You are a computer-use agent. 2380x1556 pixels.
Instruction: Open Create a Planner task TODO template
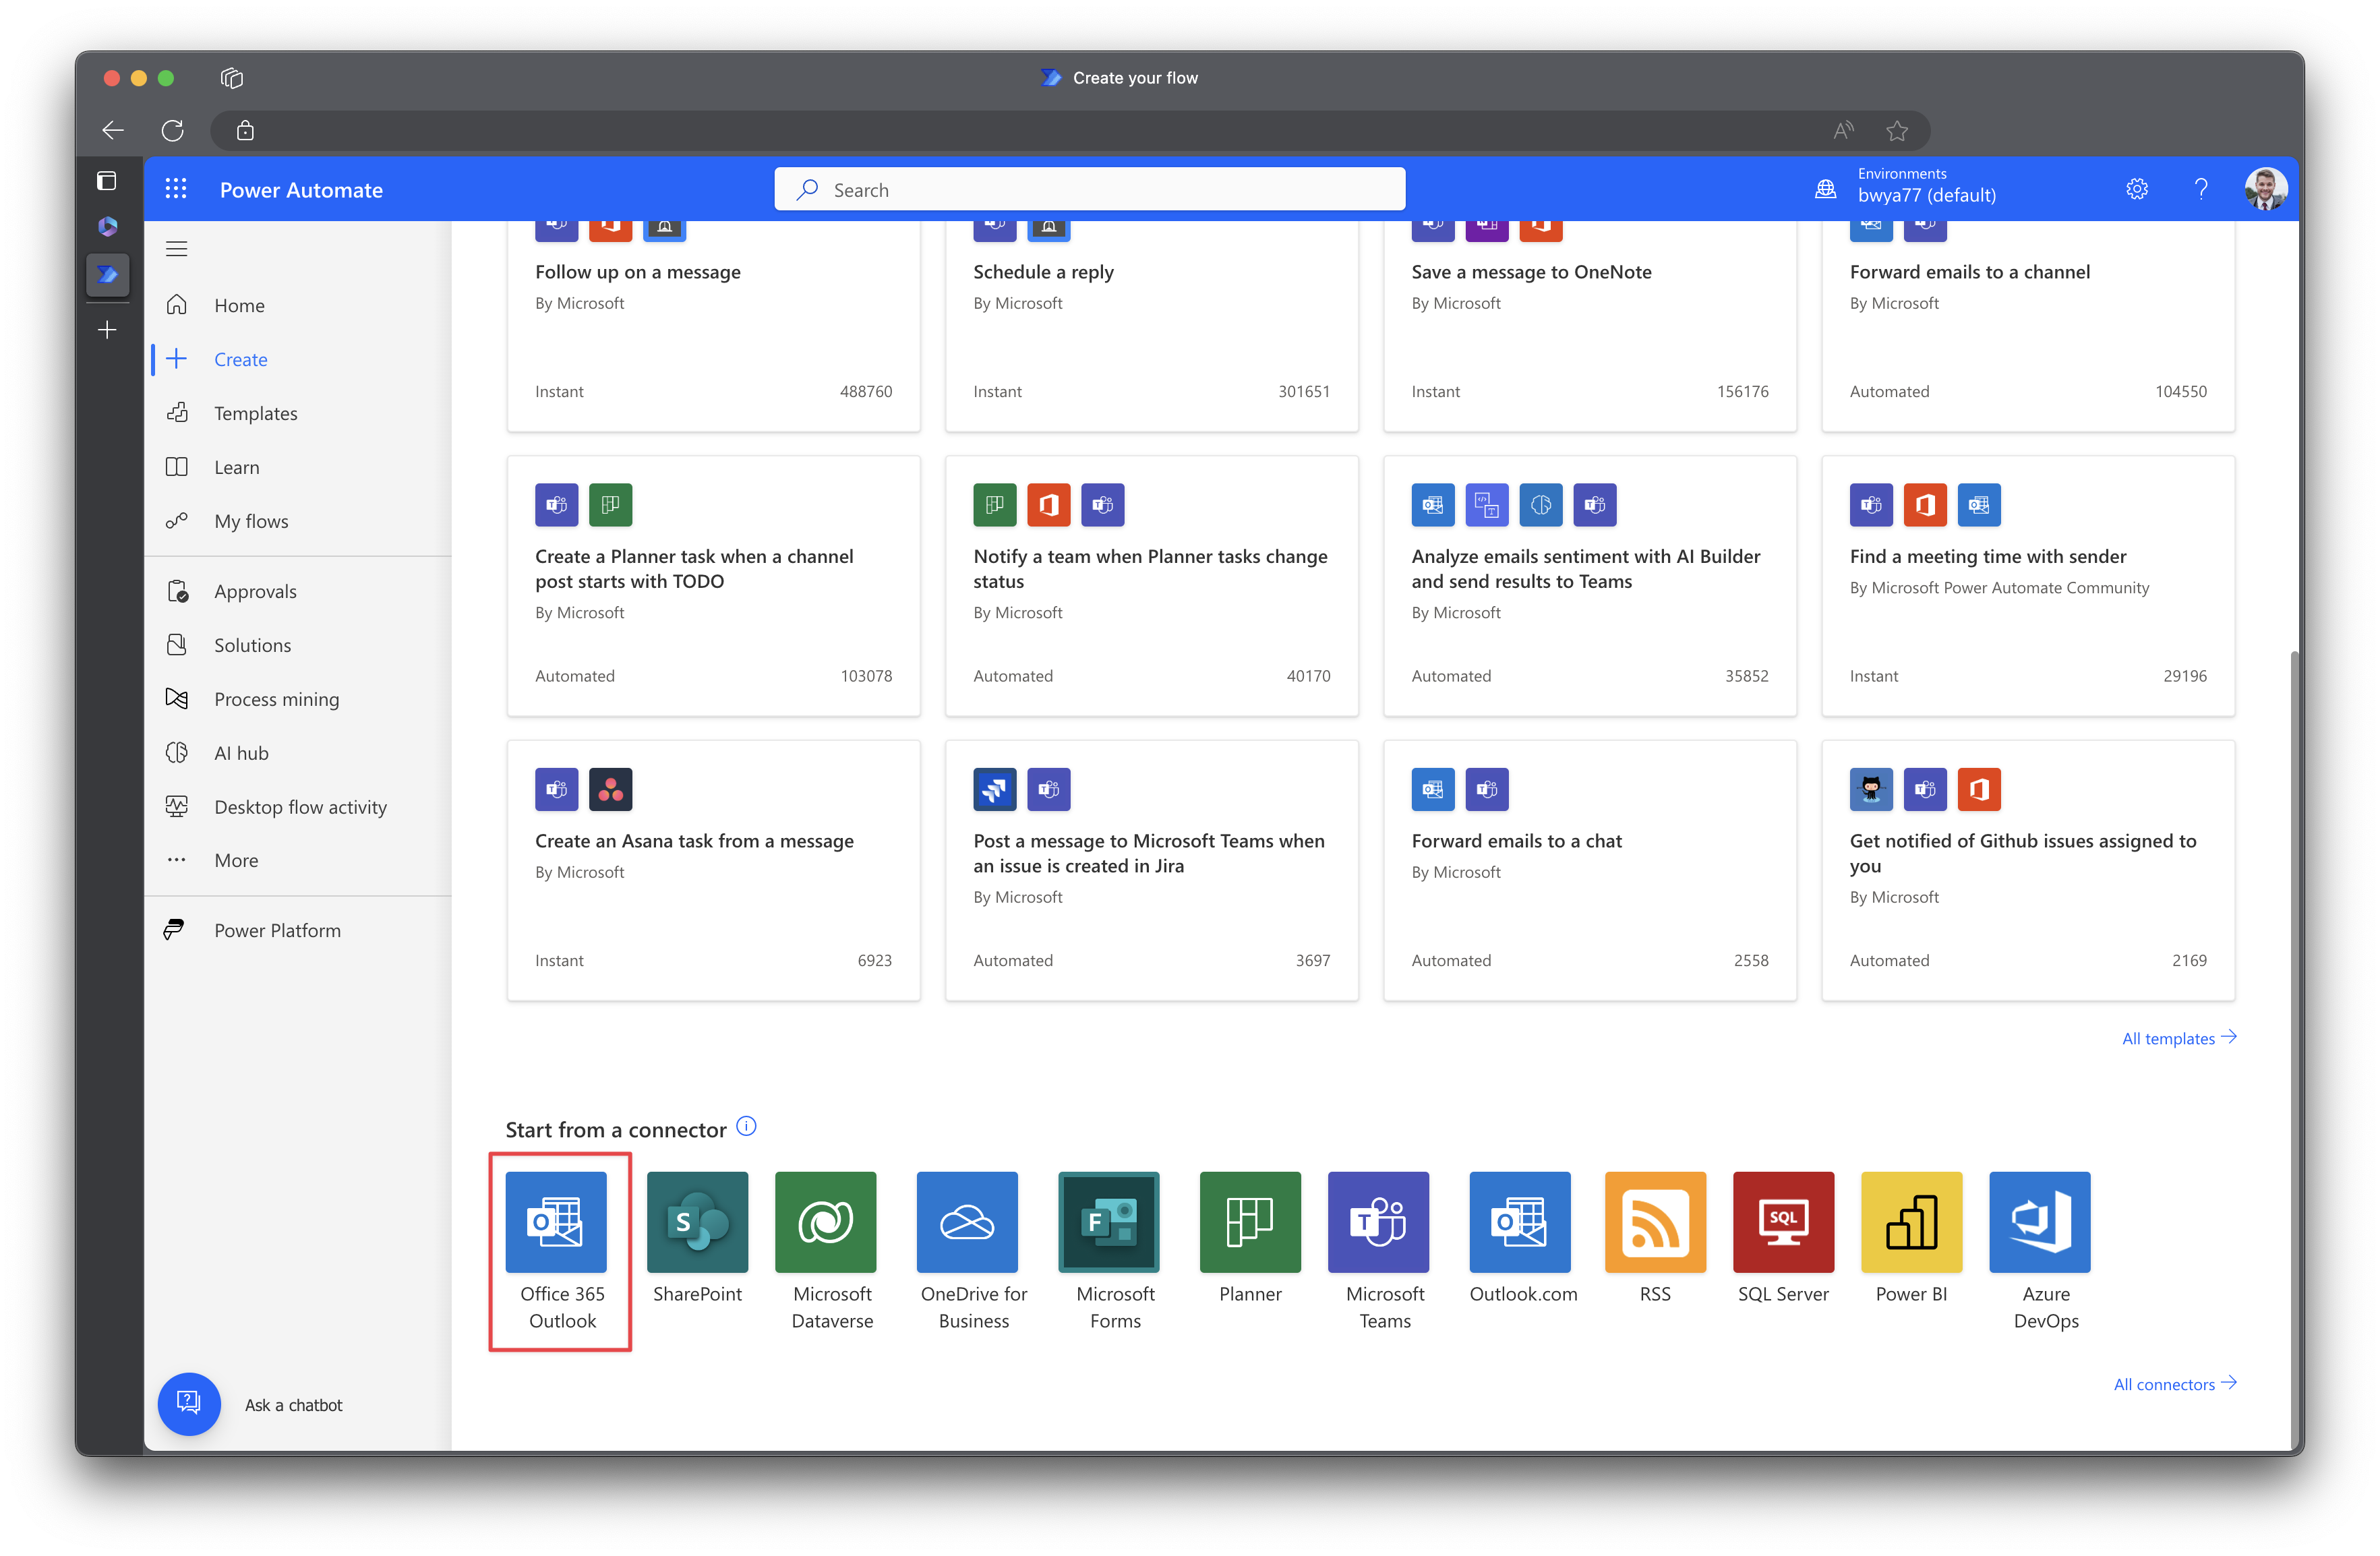[713, 586]
